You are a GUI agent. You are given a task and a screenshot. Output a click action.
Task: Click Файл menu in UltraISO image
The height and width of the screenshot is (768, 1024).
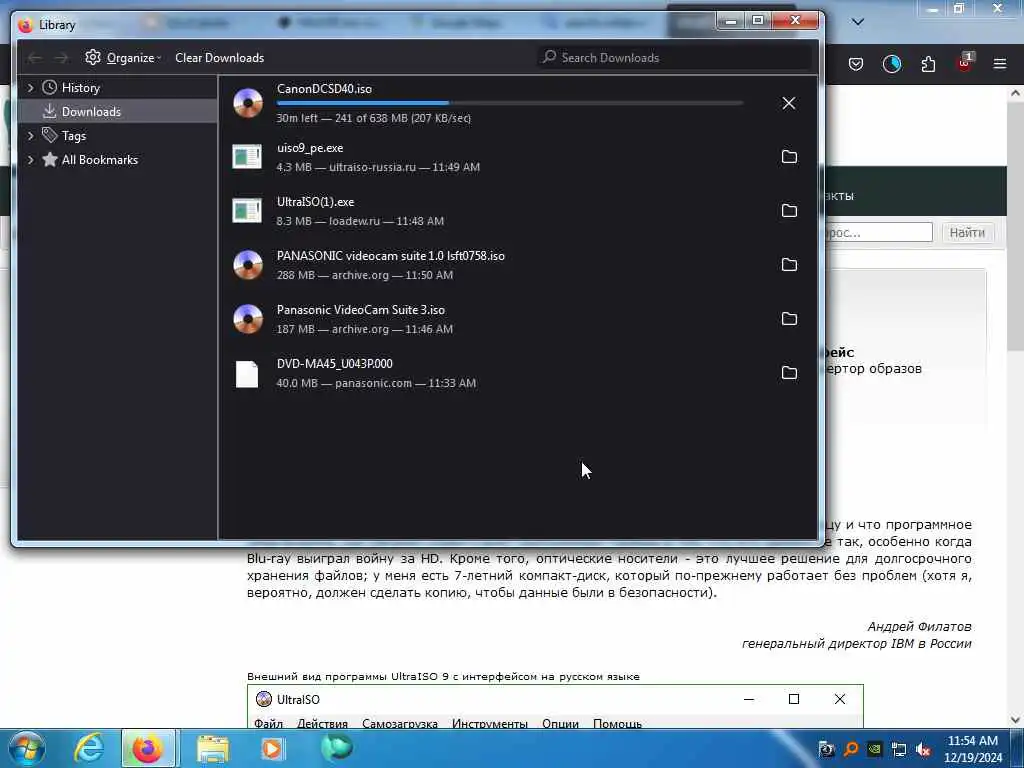click(268, 723)
